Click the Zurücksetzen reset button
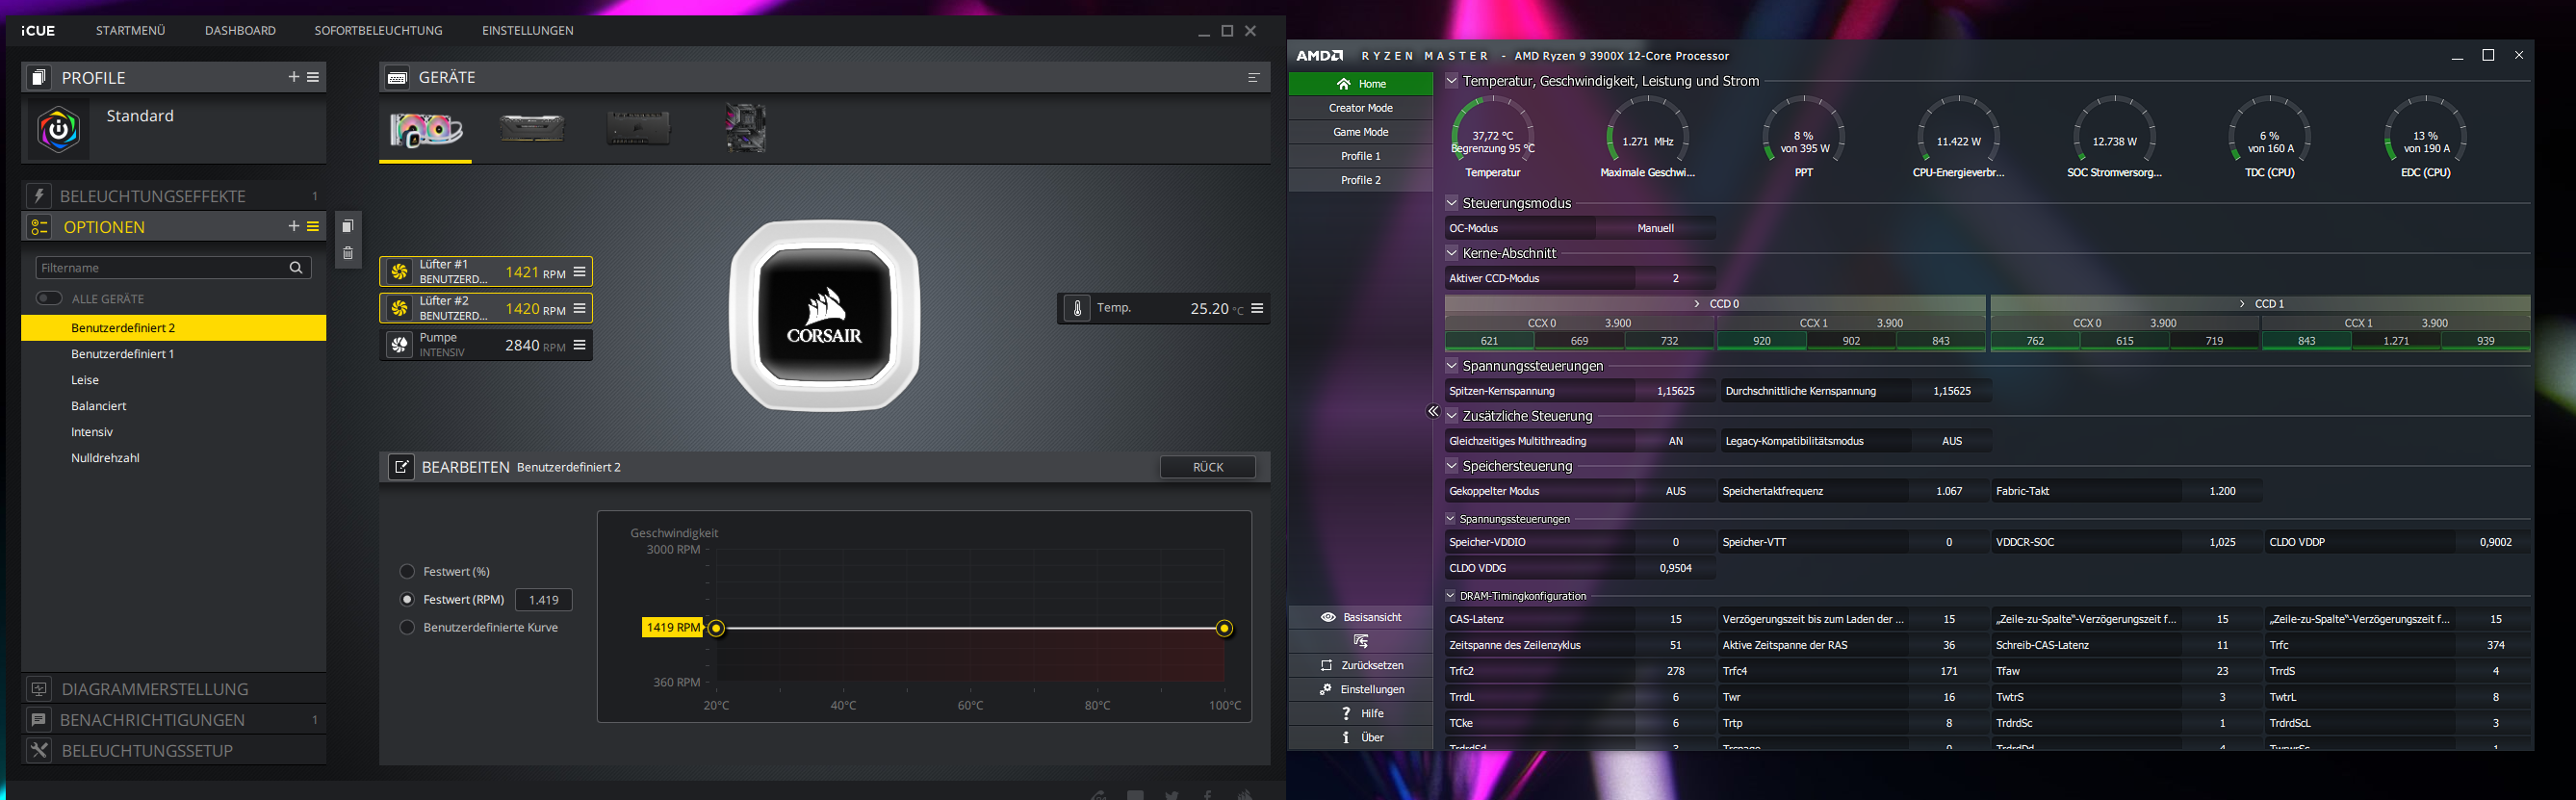2576x800 pixels. [x=1361, y=665]
